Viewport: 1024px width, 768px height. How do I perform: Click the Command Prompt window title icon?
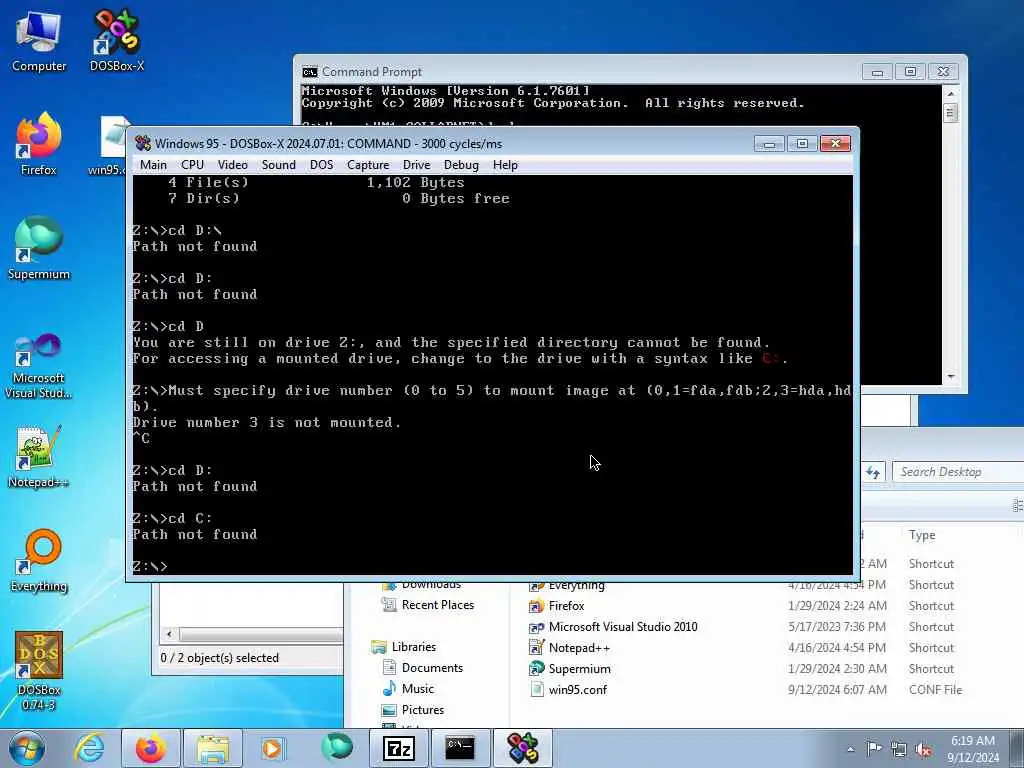(310, 72)
